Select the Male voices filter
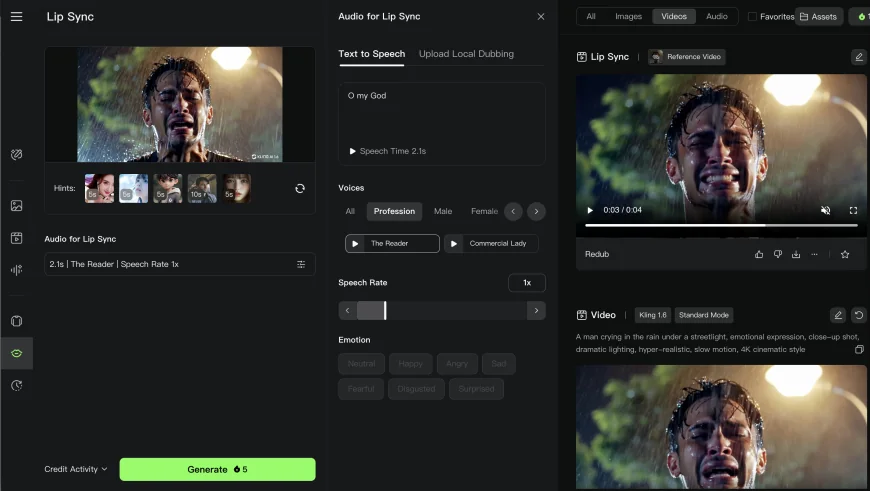Image resolution: width=870 pixels, height=491 pixels. pyautogui.click(x=443, y=211)
